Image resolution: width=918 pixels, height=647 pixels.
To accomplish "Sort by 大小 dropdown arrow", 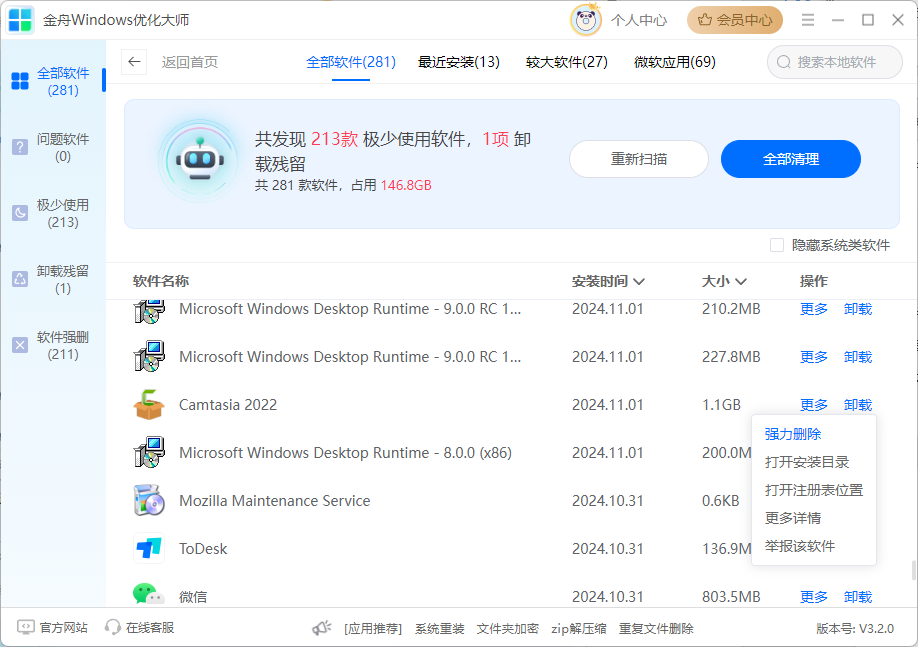I will 741,282.
